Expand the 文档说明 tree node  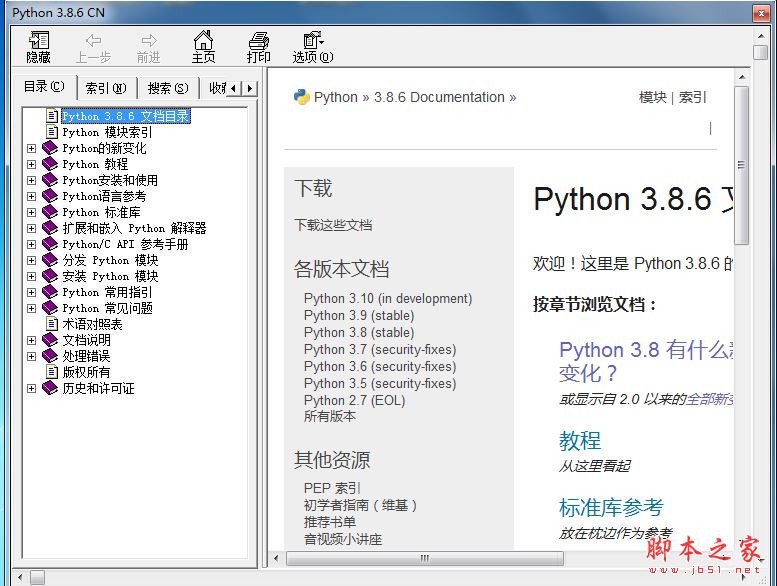point(32,340)
